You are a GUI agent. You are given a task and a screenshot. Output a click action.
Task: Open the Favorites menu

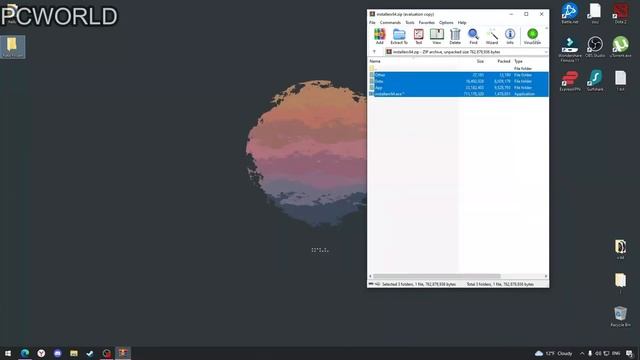(427, 22)
